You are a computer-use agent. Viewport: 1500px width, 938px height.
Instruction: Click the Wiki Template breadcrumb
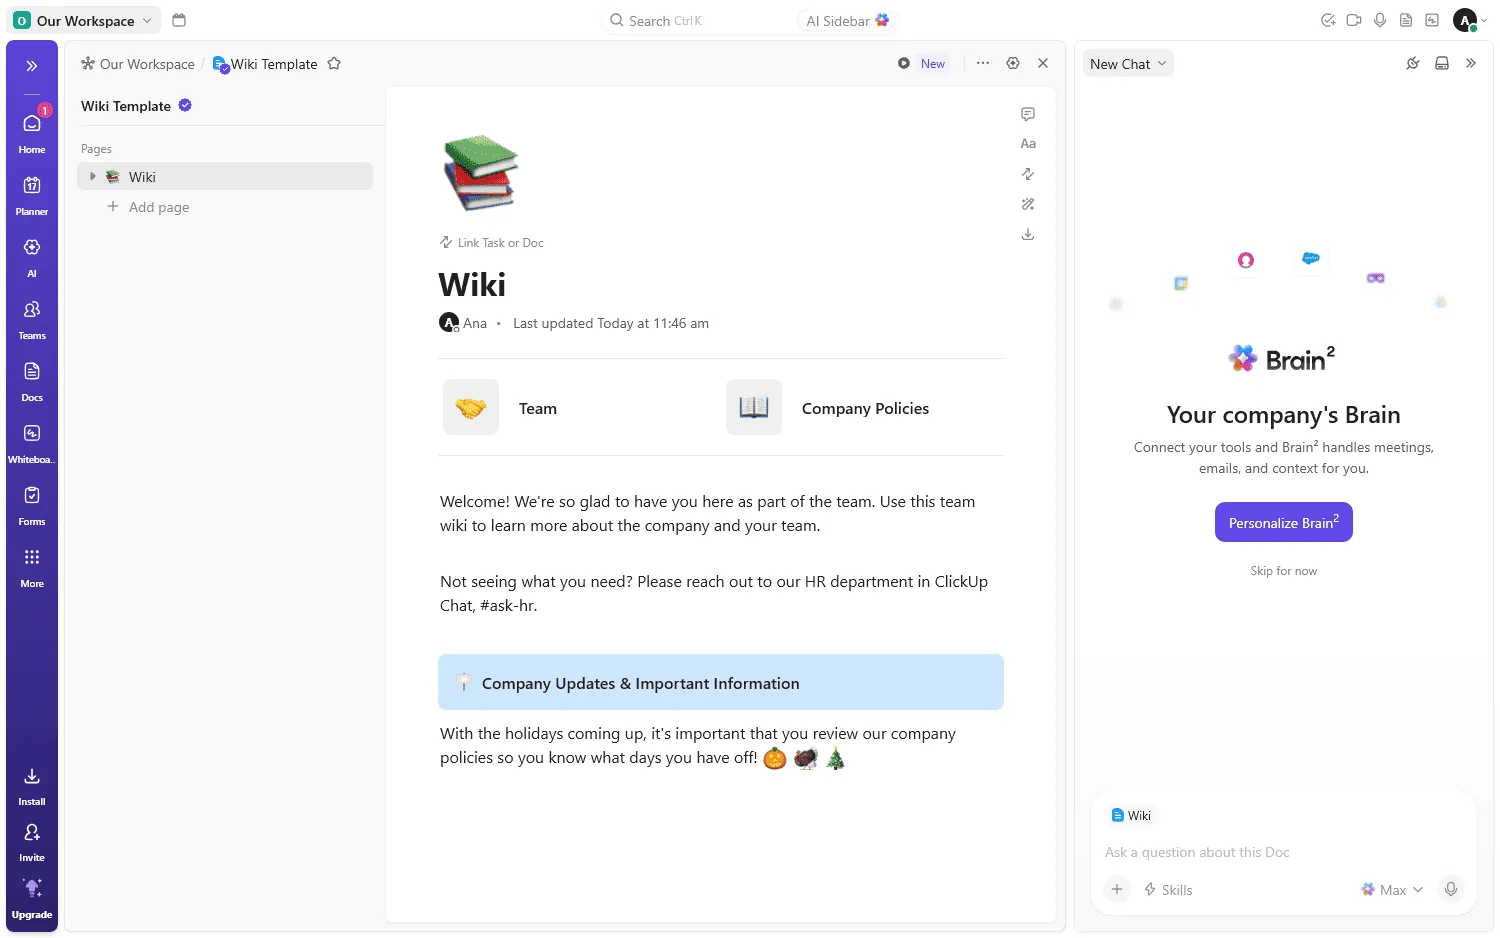coord(265,64)
